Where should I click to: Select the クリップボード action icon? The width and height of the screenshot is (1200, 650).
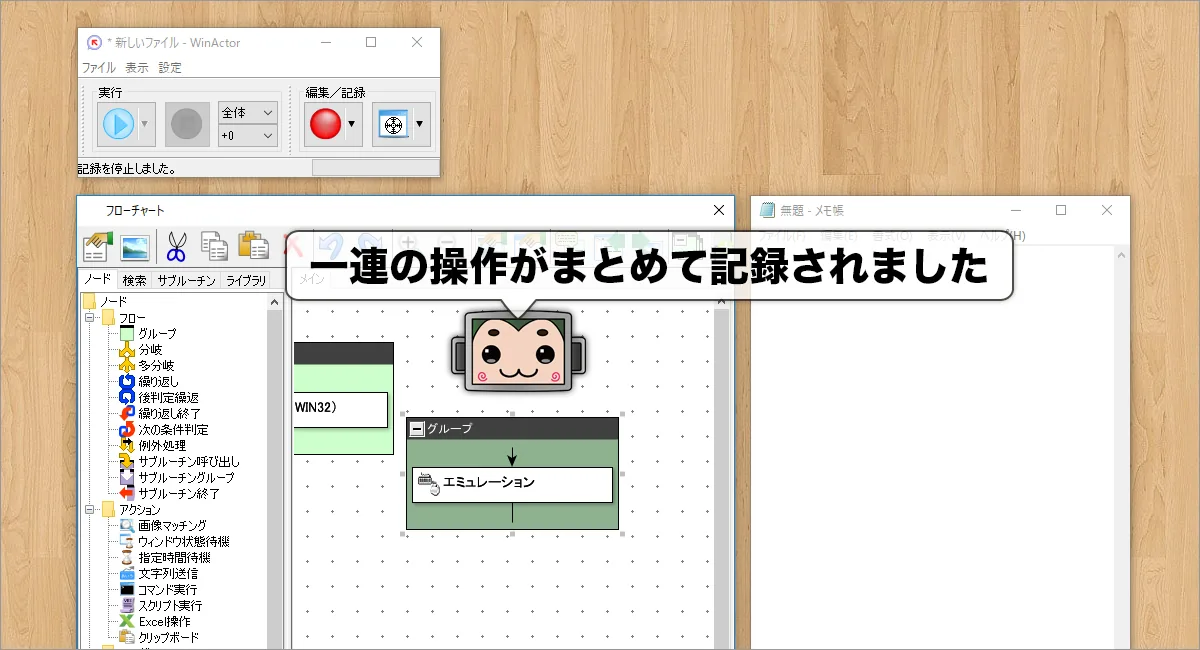(x=127, y=637)
